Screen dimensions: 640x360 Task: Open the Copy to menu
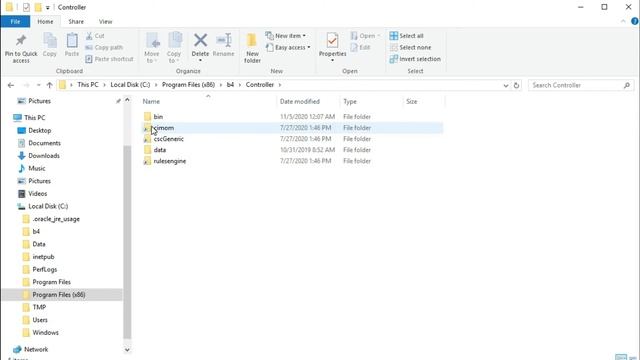[x=174, y=48]
